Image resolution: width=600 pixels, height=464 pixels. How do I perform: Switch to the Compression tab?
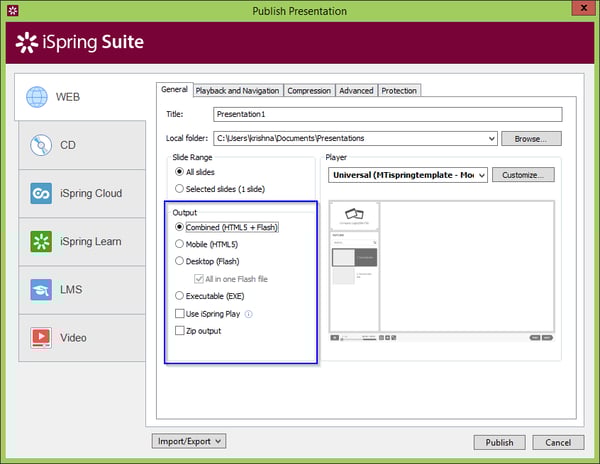click(309, 91)
